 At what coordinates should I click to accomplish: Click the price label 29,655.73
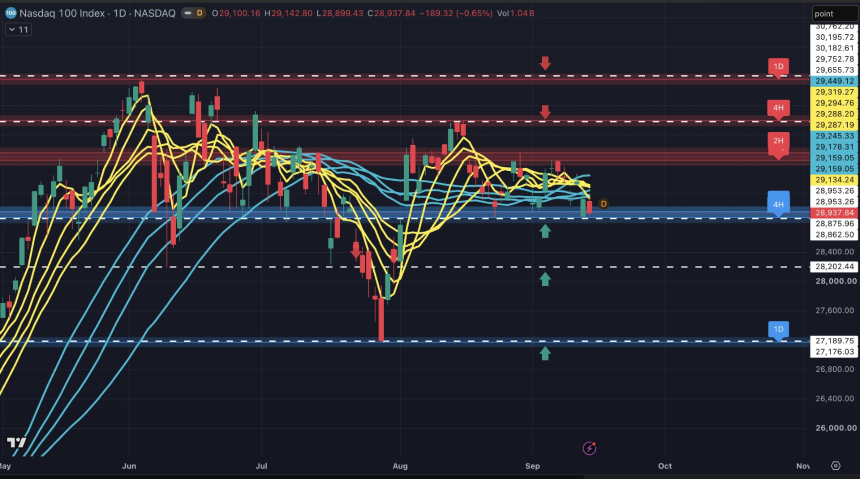(834, 70)
